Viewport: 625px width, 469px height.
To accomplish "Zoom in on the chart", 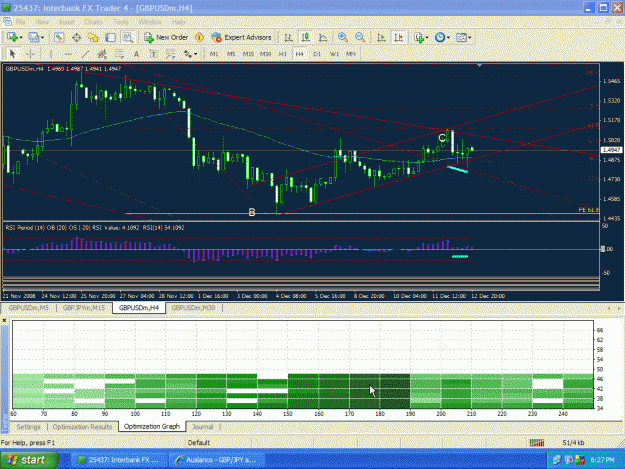I will click(x=342, y=37).
